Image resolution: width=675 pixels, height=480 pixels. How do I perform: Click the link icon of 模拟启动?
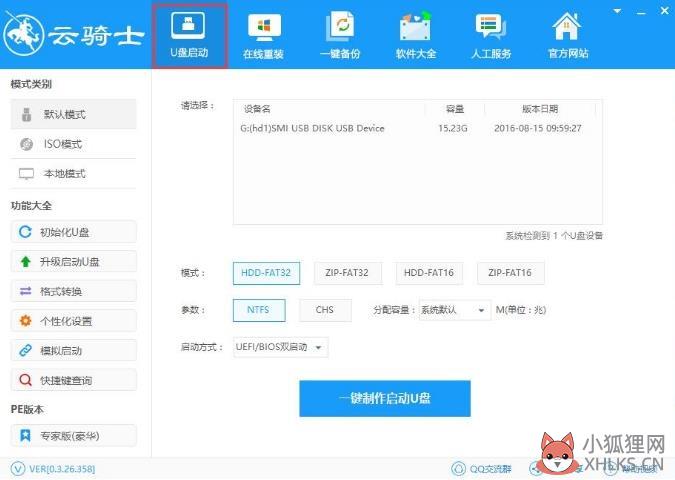[x=25, y=350]
